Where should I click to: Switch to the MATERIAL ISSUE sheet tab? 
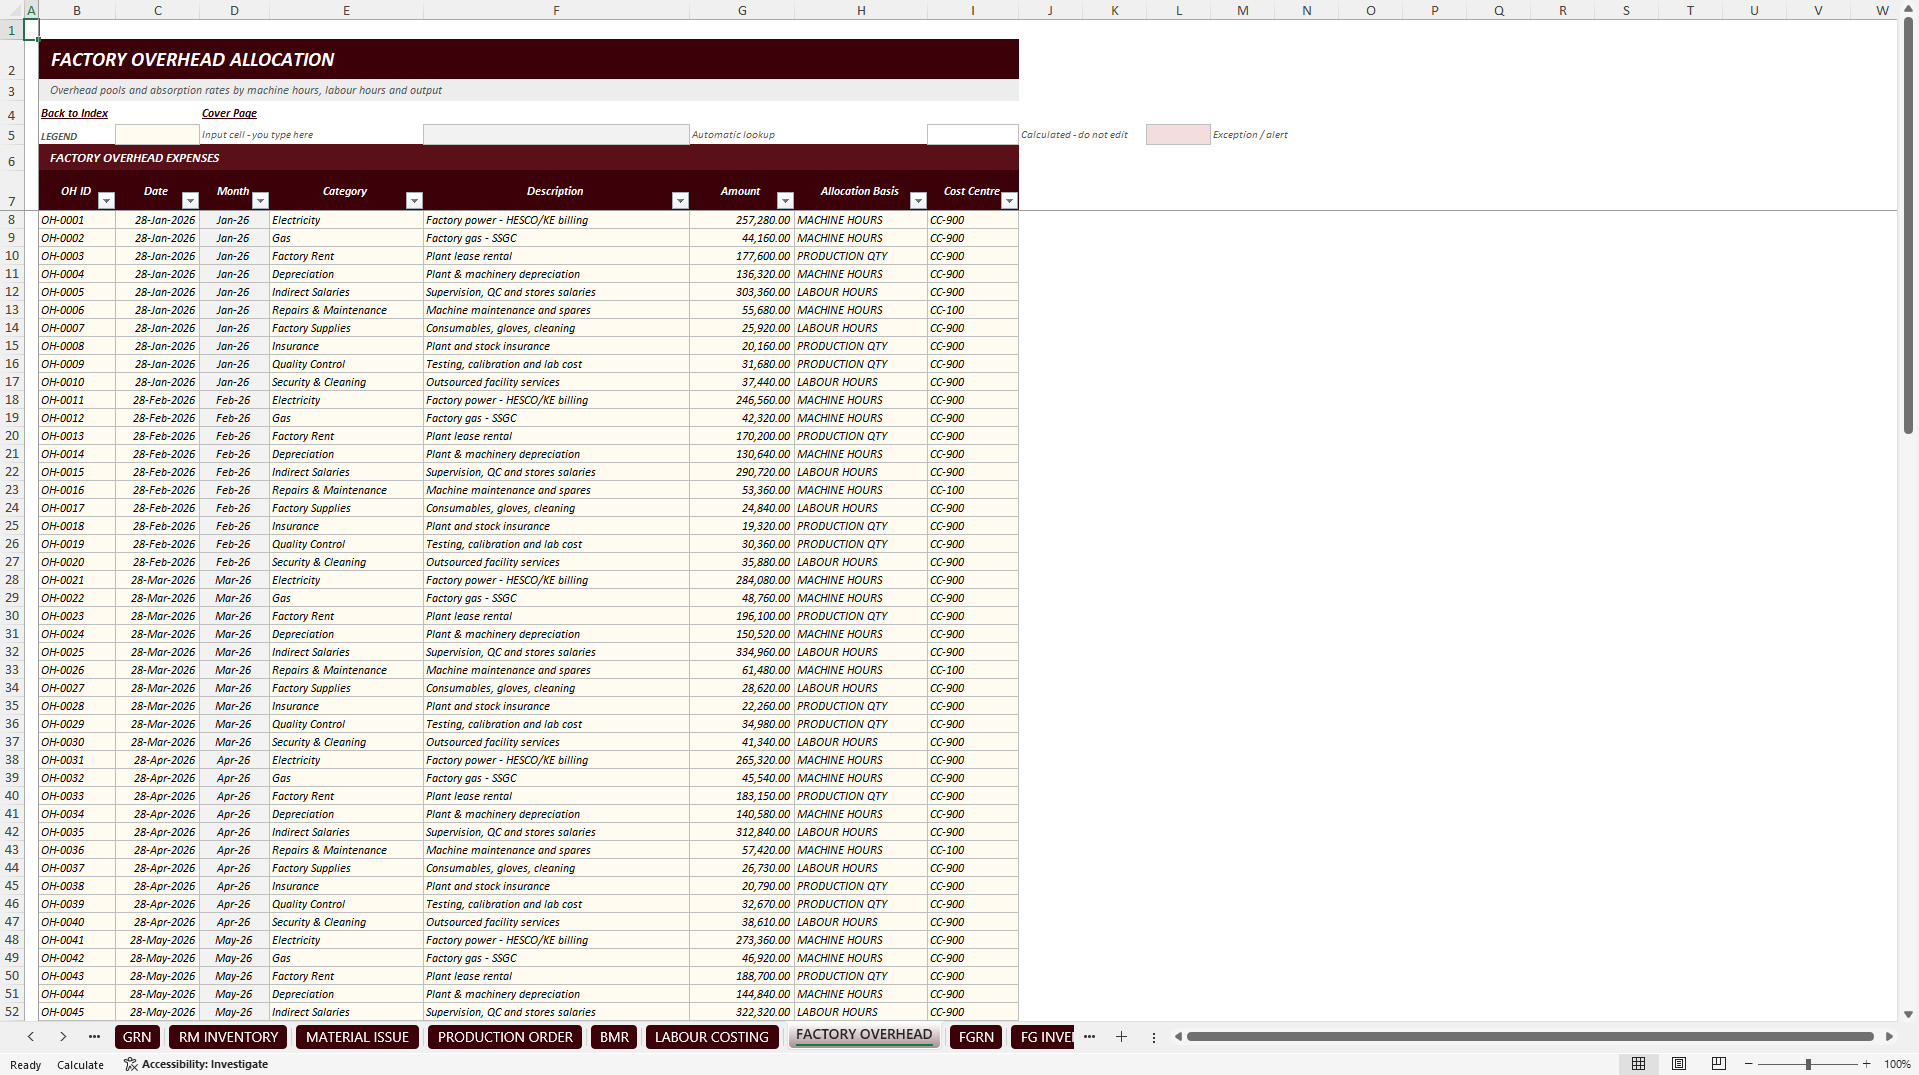click(357, 1037)
